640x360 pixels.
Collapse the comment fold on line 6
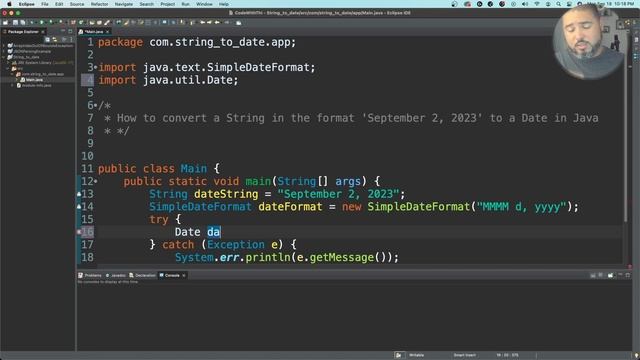coord(96,105)
